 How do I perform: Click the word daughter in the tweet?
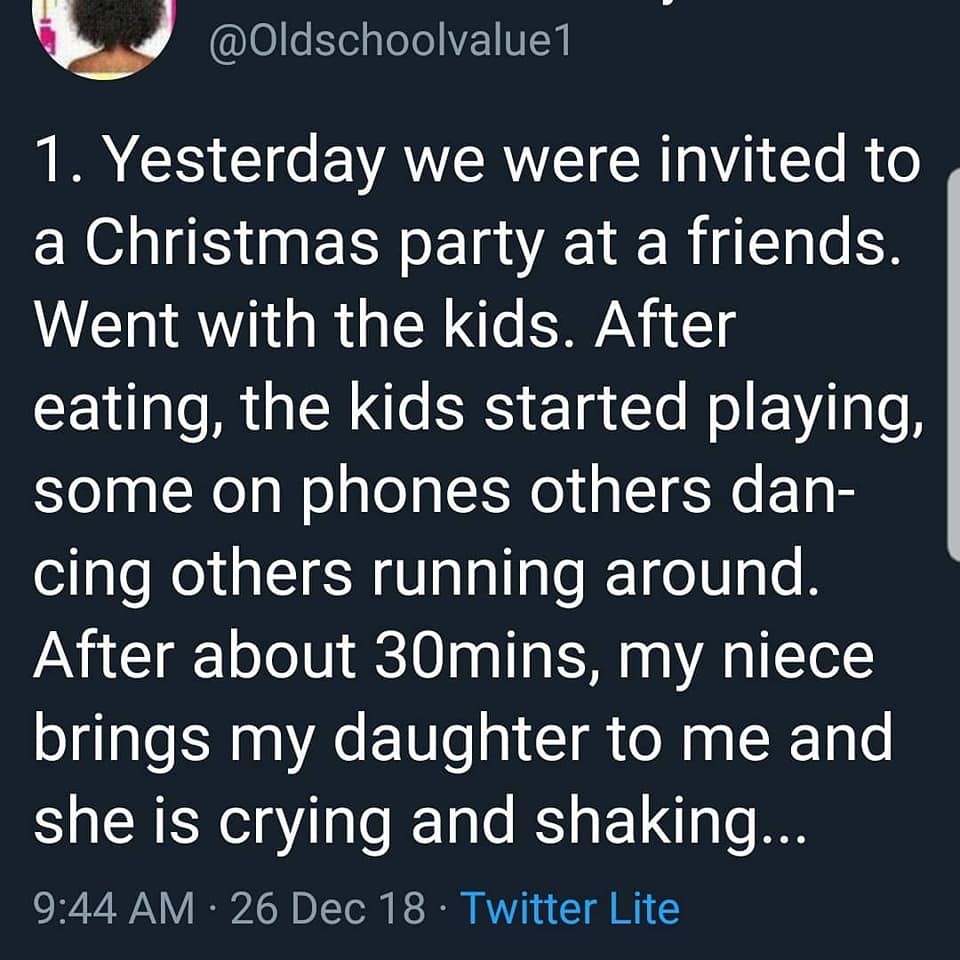(x=461, y=741)
